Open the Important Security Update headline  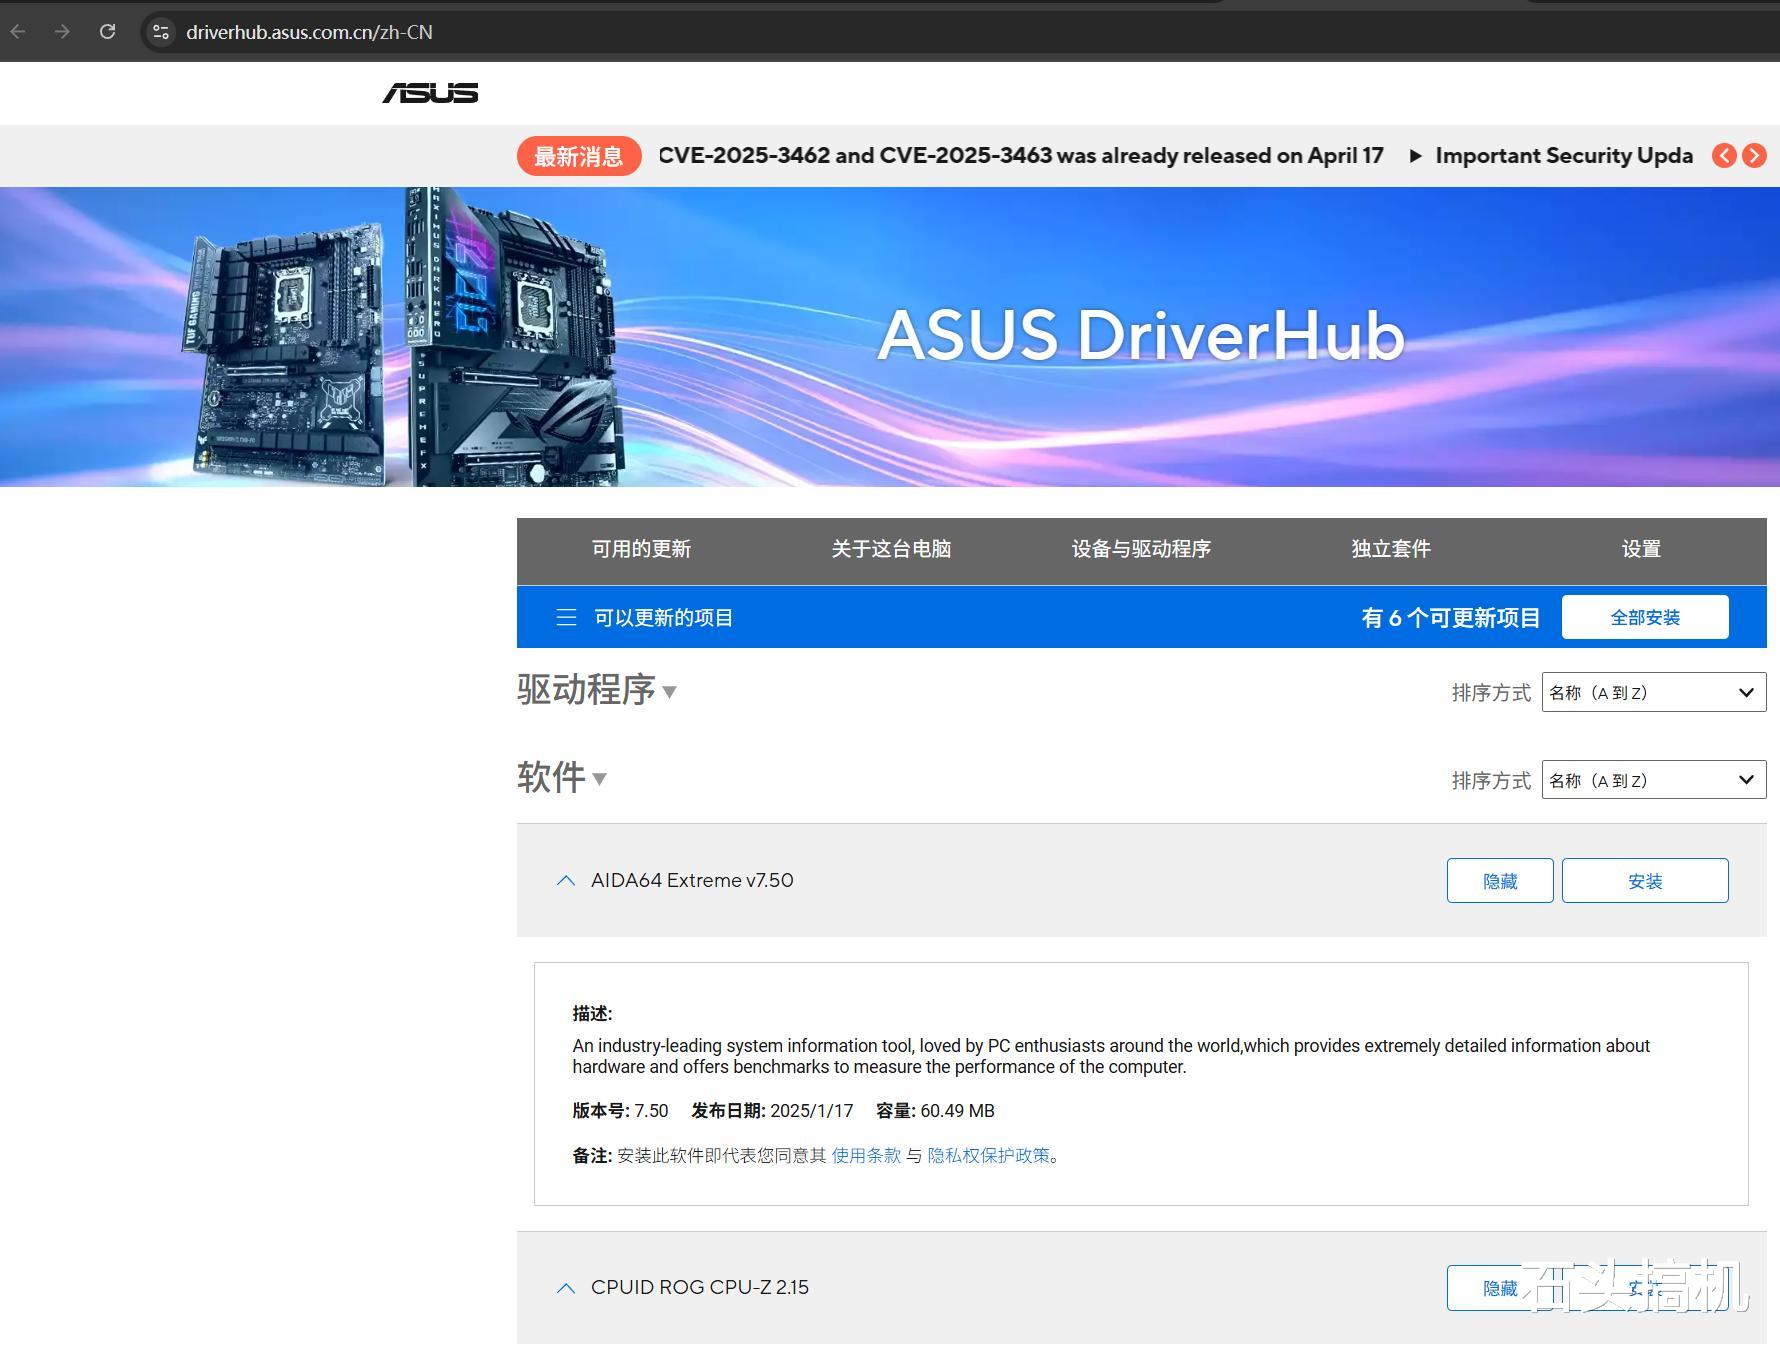1564,156
